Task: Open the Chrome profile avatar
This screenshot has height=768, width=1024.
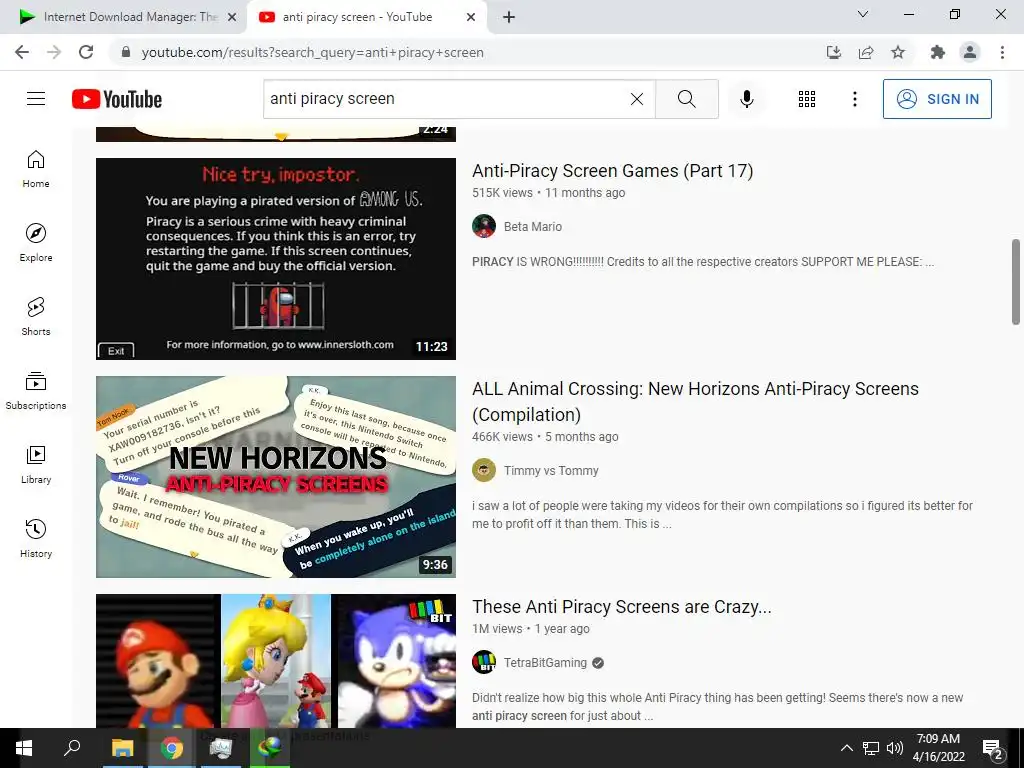Action: tap(970, 52)
